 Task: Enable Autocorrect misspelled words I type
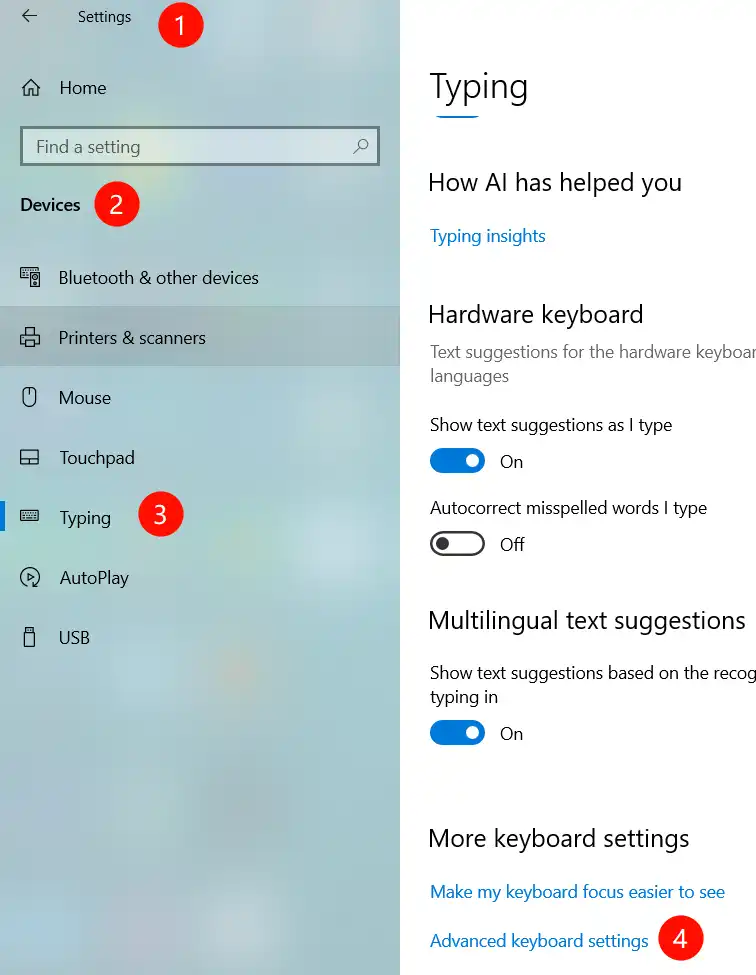457,544
